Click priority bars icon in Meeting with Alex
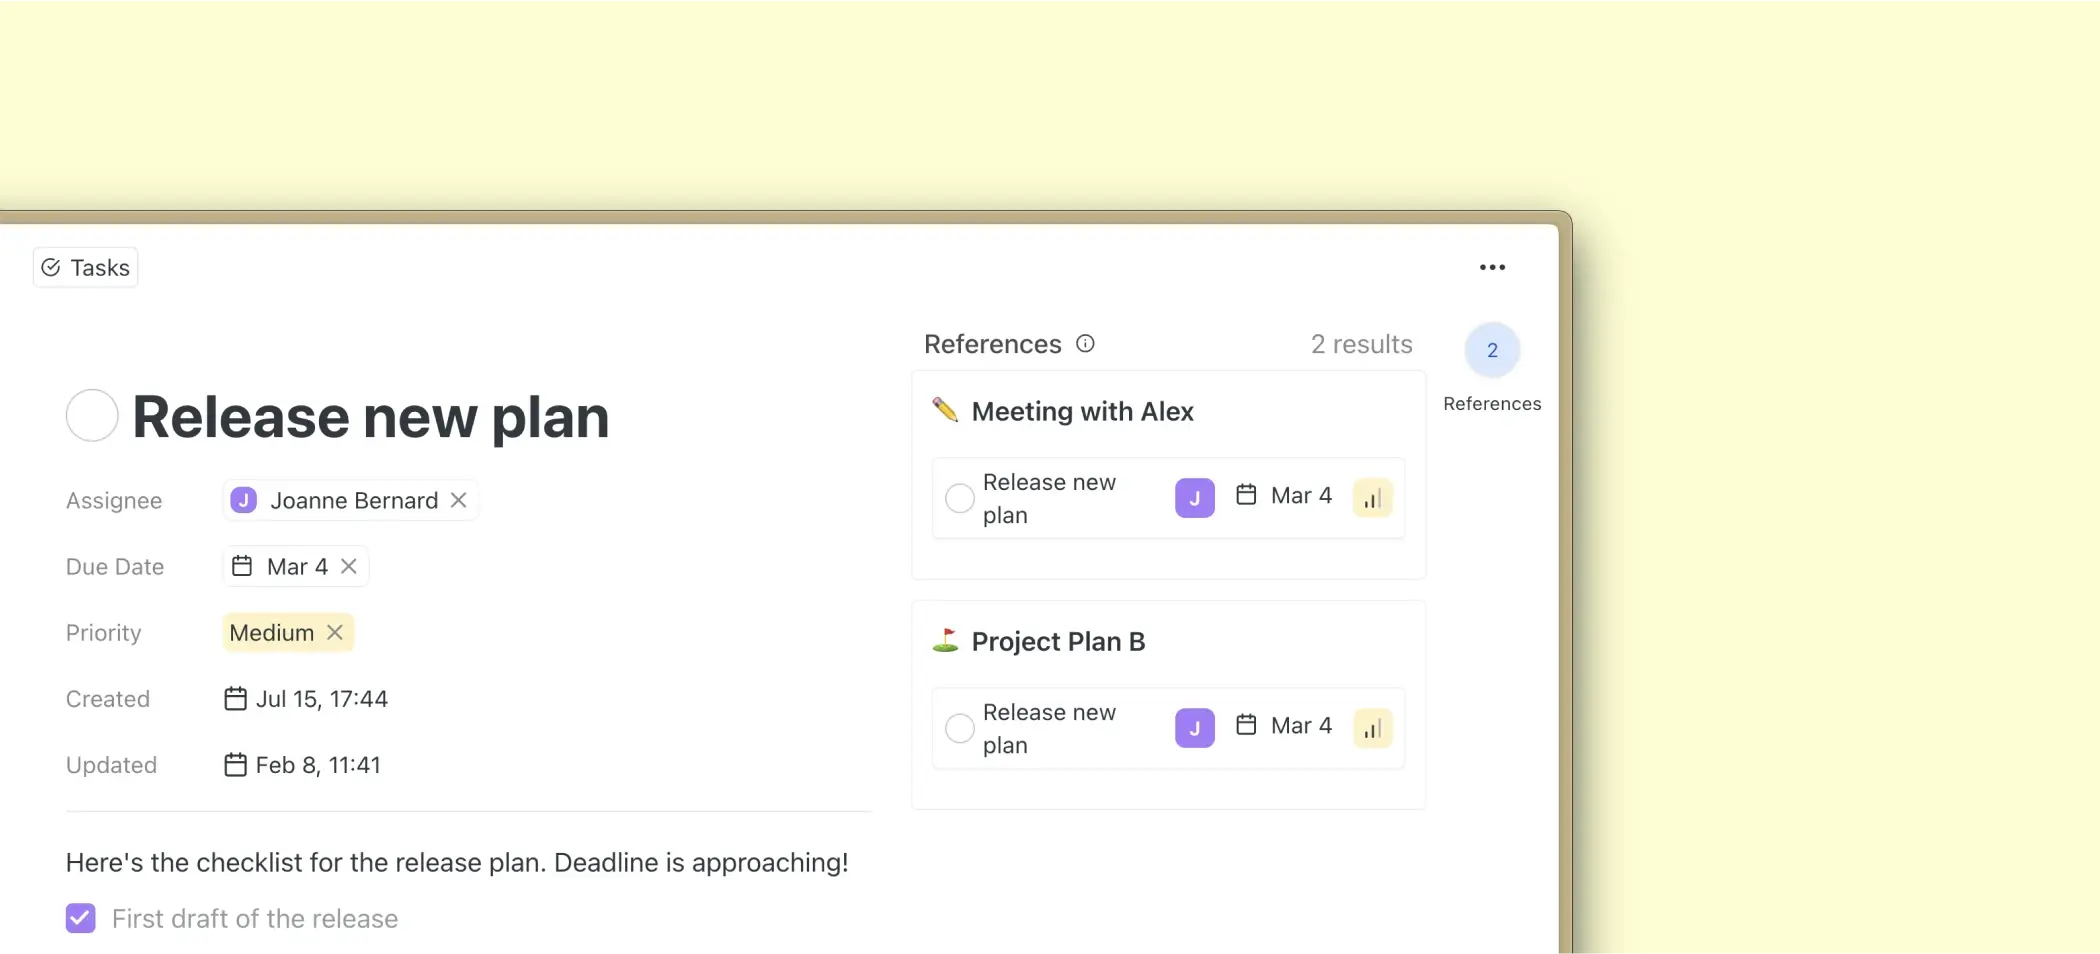This screenshot has height=954, width=2100. pyautogui.click(x=1372, y=498)
